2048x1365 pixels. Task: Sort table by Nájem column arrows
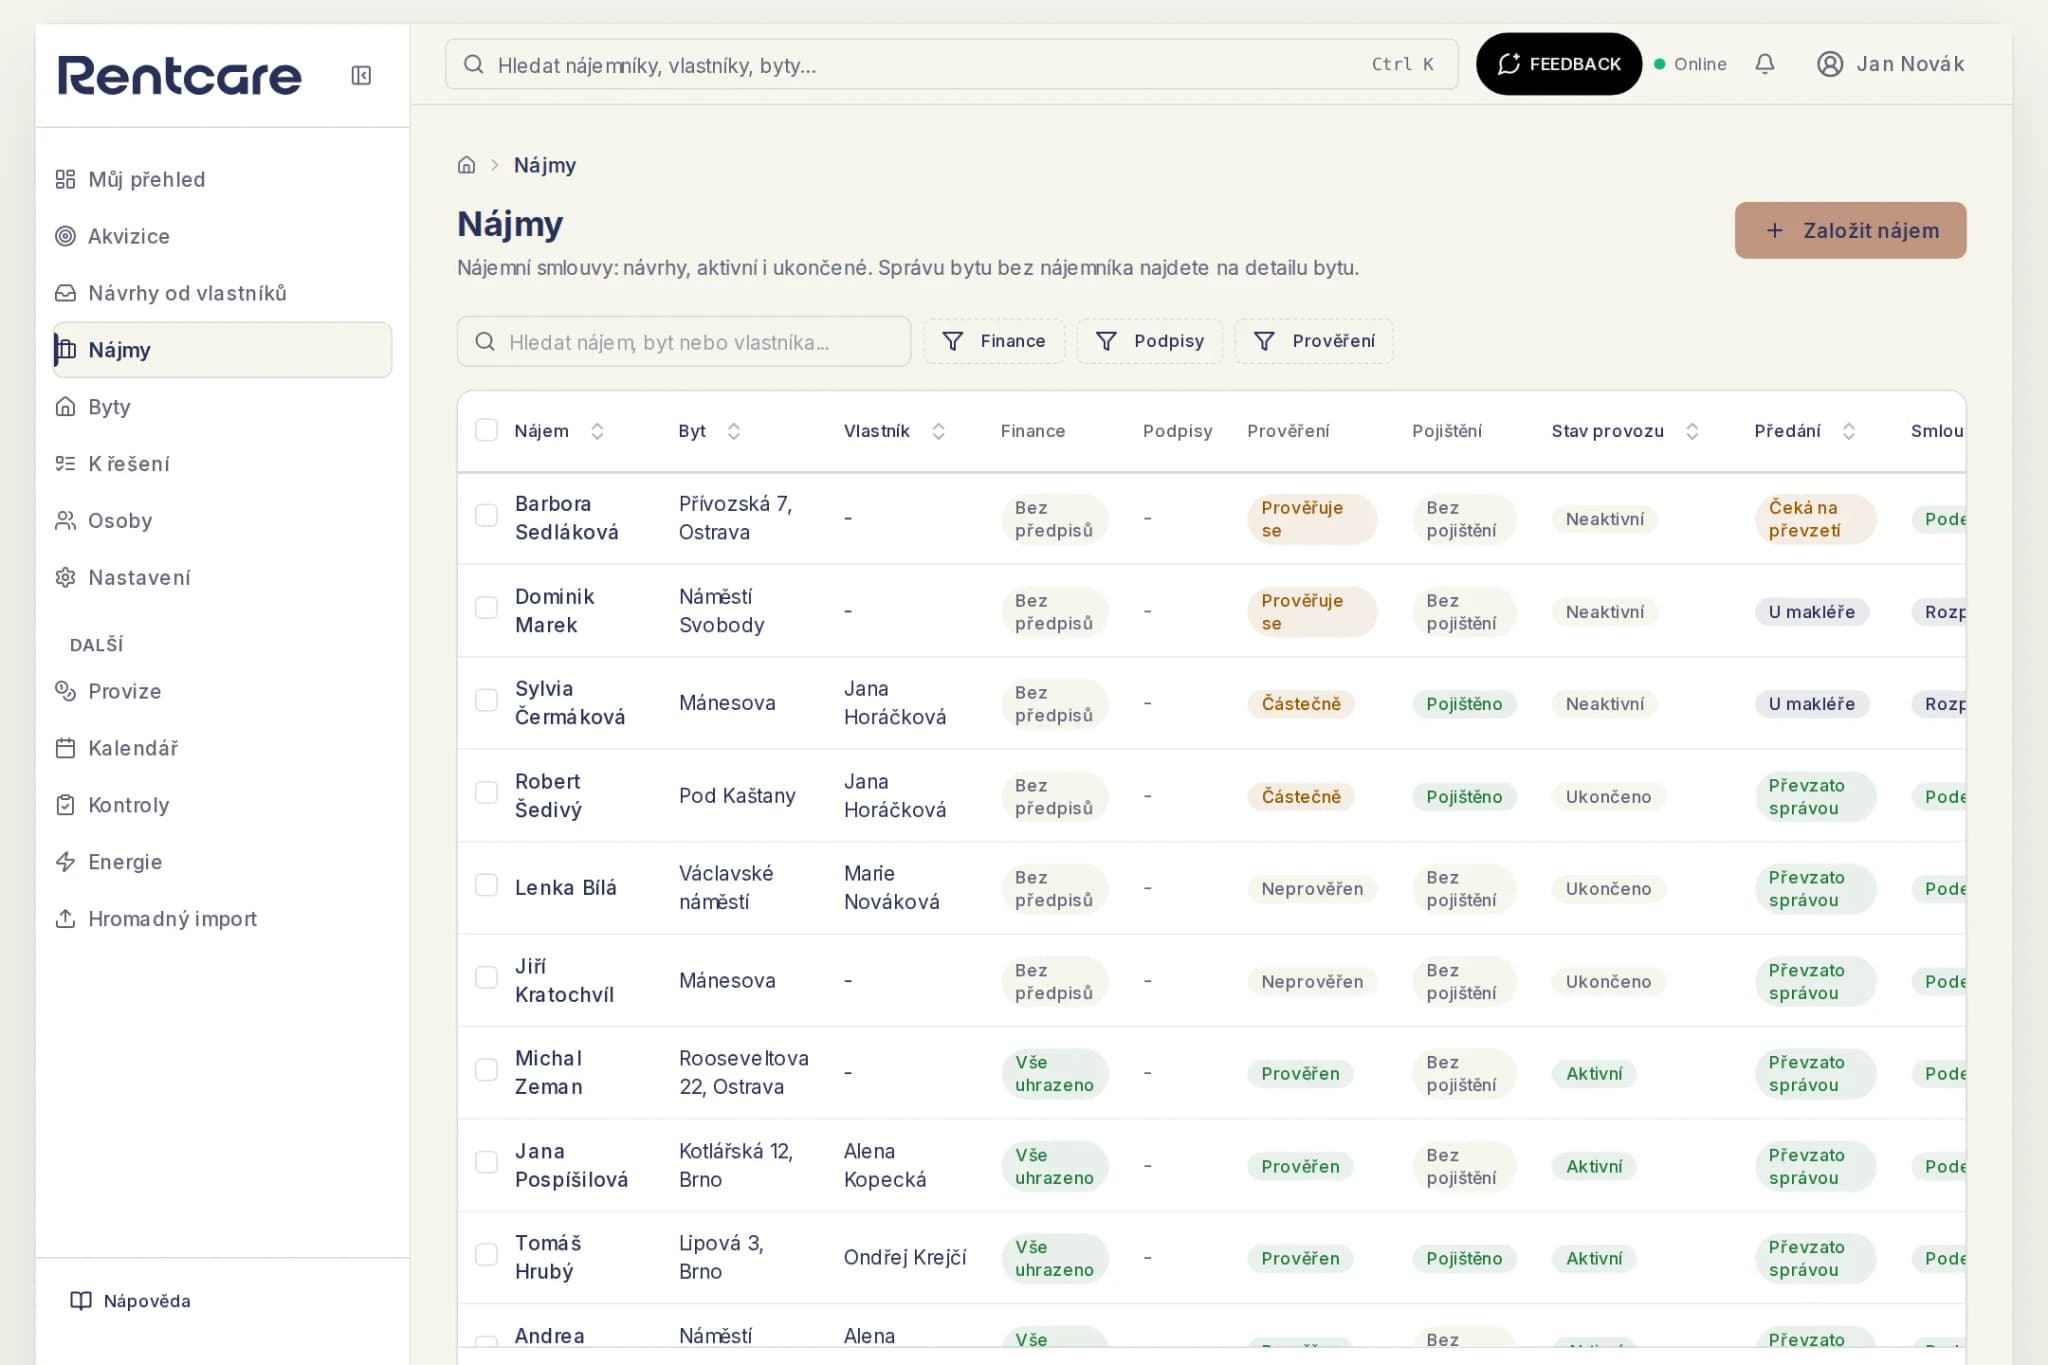click(597, 431)
